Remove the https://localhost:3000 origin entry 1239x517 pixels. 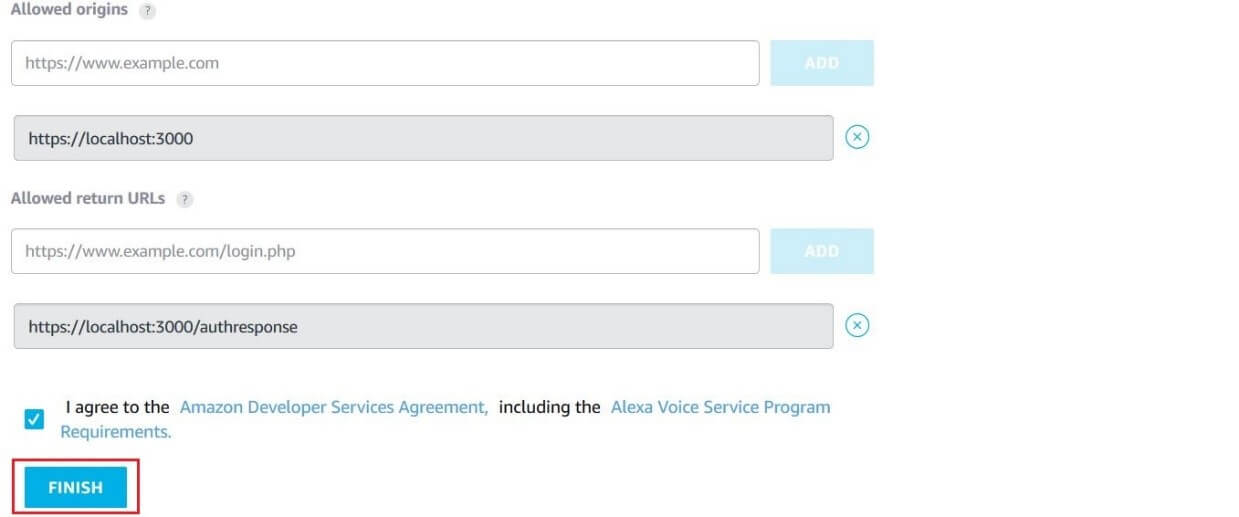(x=857, y=137)
